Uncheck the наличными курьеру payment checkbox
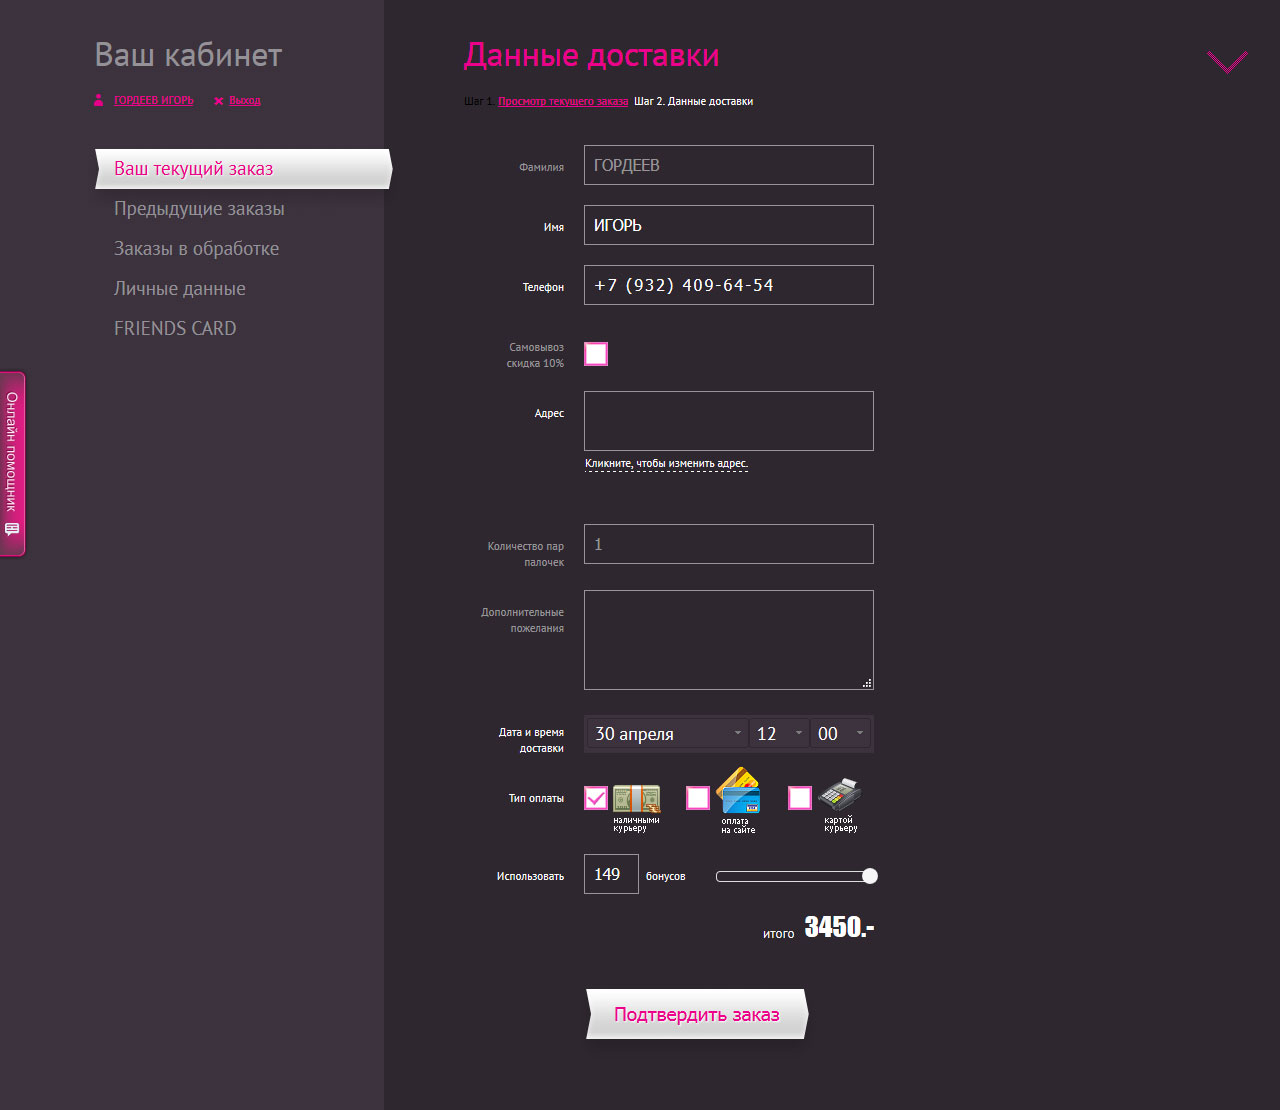 [596, 798]
